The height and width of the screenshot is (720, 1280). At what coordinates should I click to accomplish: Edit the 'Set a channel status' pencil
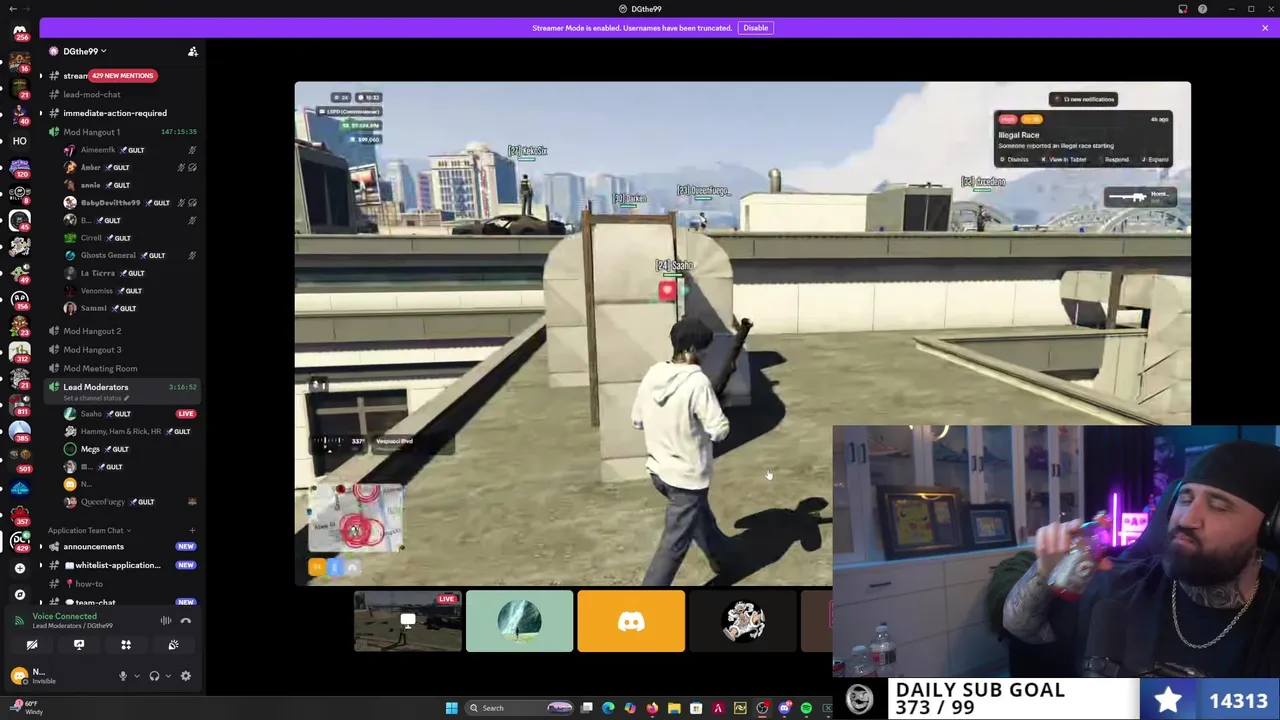126,398
